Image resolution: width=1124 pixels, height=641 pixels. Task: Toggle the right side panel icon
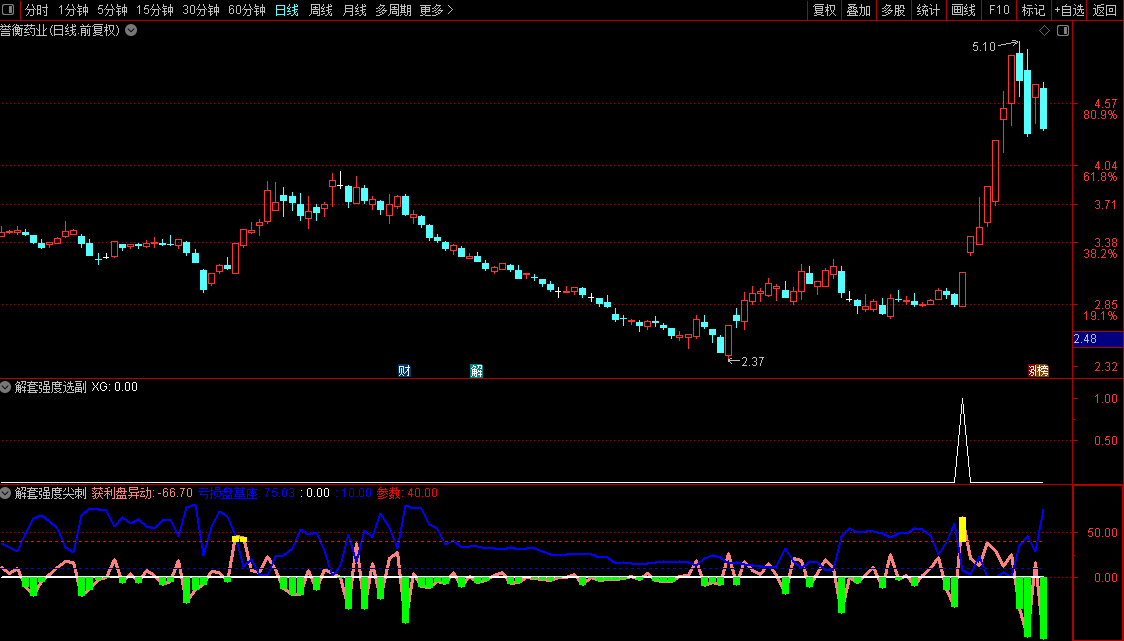click(x=1063, y=30)
